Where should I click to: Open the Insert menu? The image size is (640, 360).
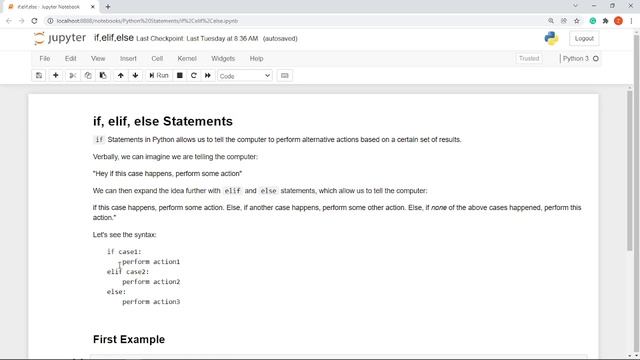128,59
